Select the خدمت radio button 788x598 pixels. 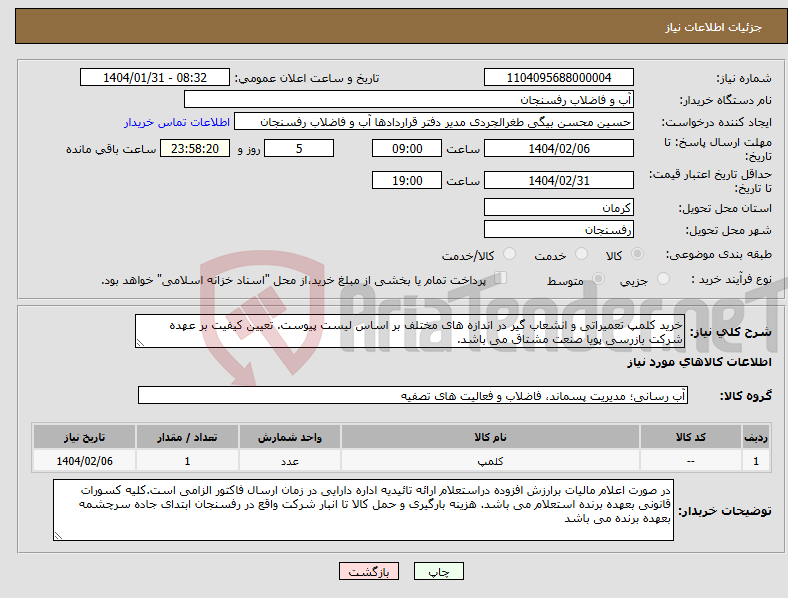point(581,254)
